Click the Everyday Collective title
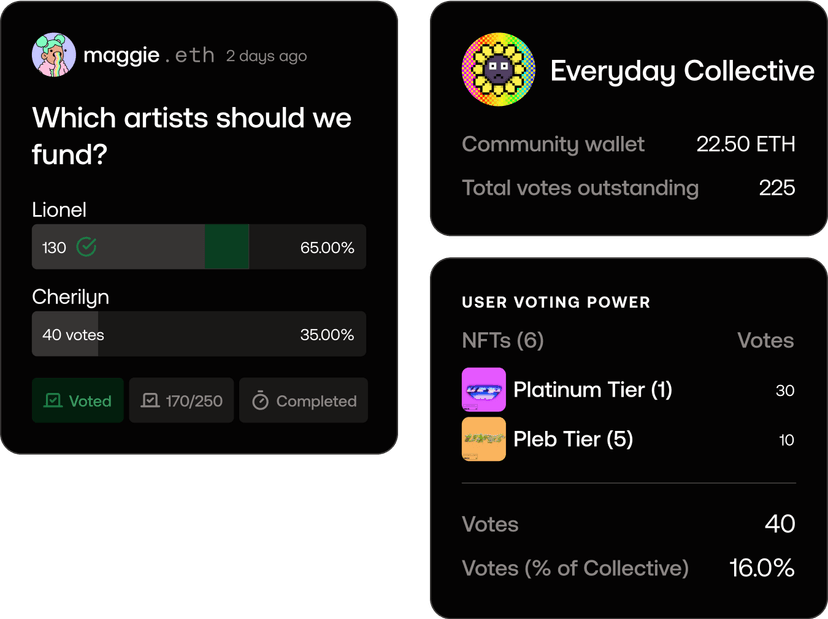828x619 pixels. pos(682,71)
